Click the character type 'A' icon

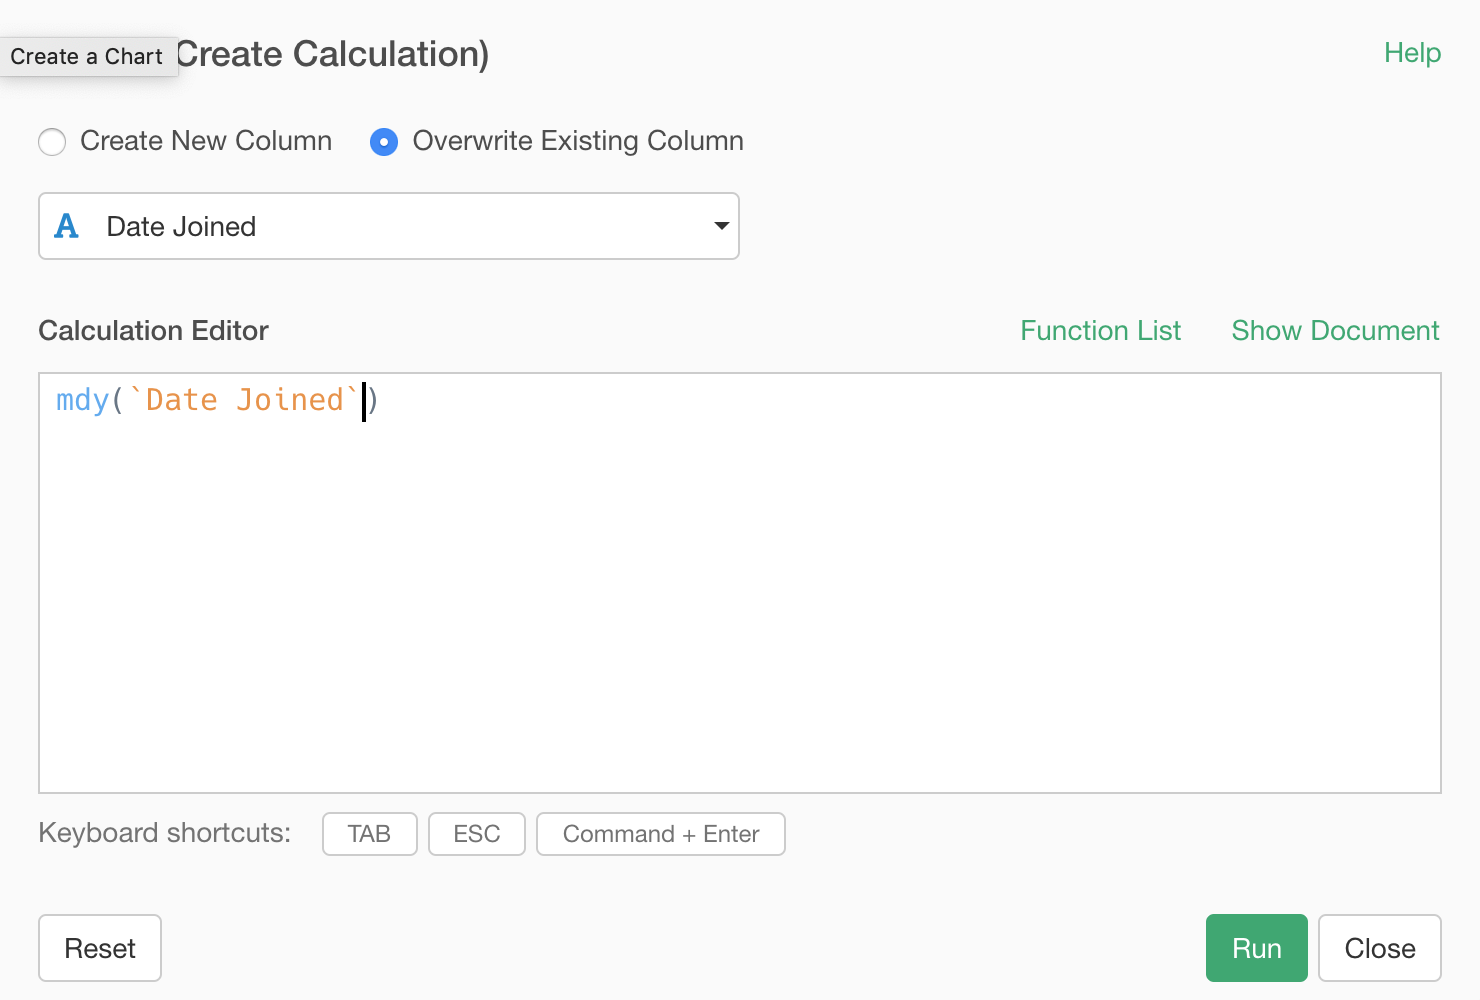click(66, 226)
